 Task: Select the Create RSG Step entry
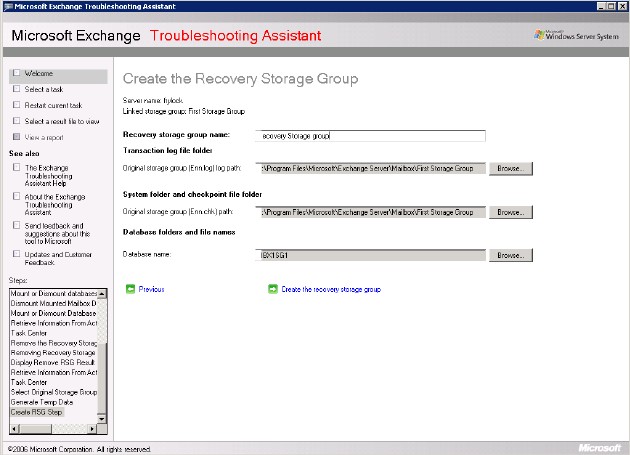click(x=37, y=412)
